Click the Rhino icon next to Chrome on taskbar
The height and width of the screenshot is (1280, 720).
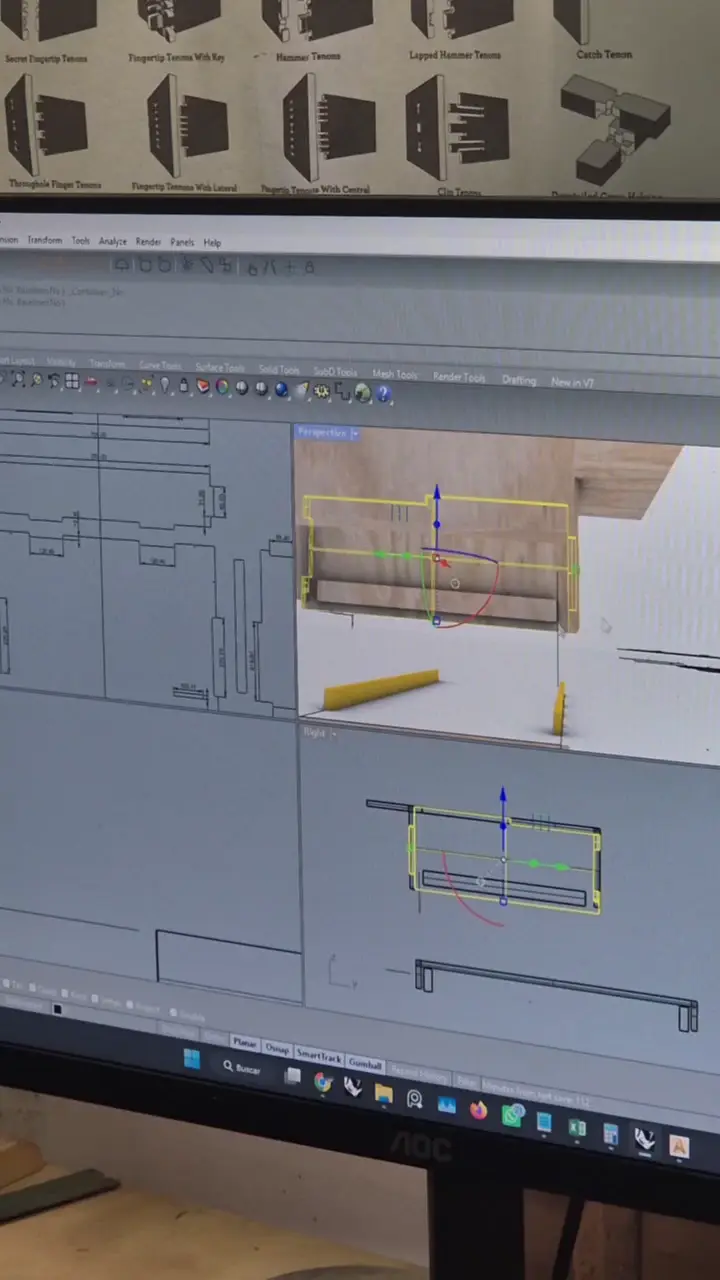[353, 1086]
